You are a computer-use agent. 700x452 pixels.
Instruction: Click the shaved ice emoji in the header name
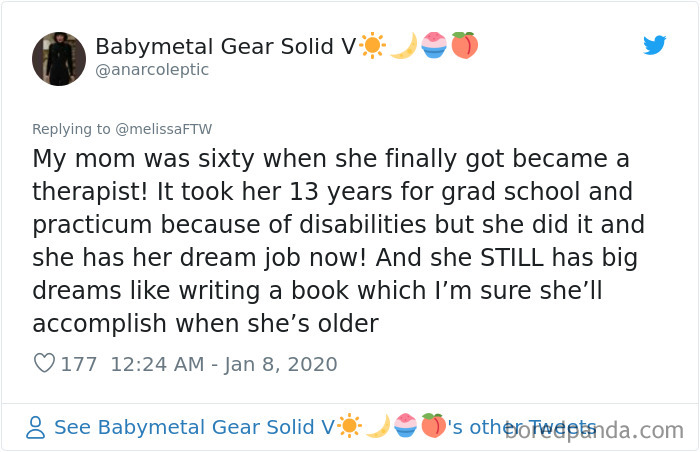coord(434,46)
